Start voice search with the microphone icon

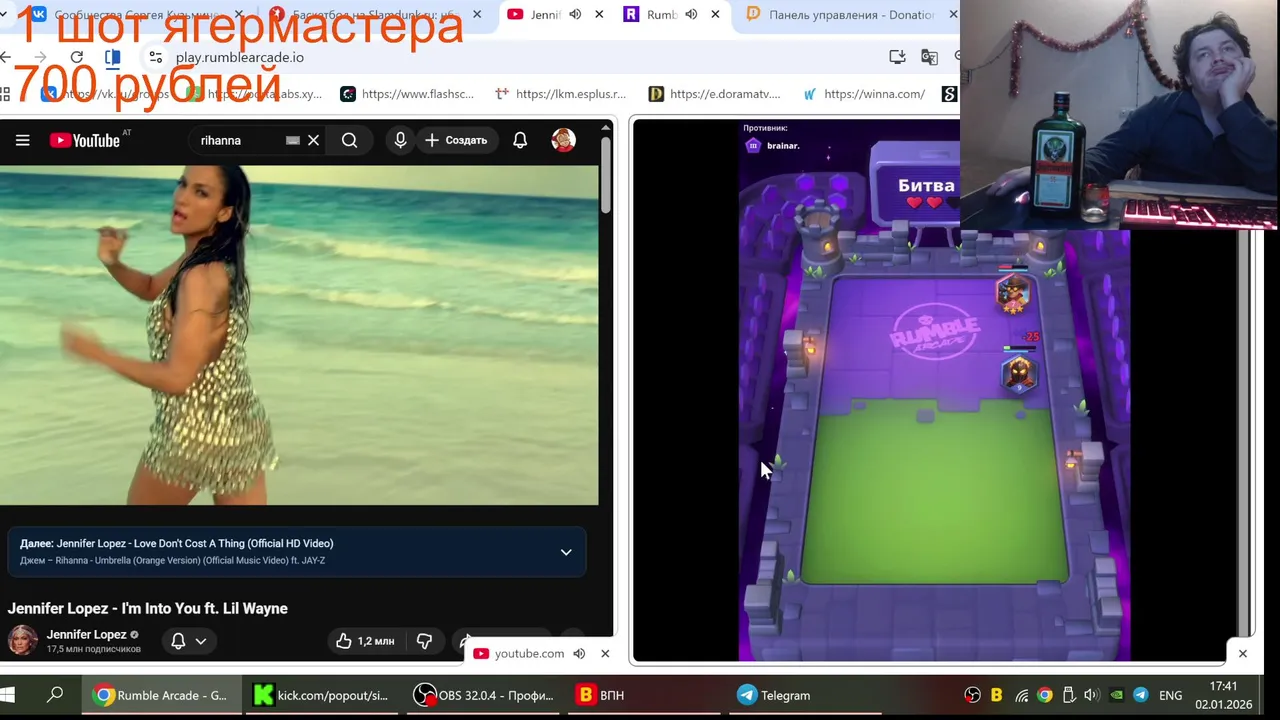pyautogui.click(x=400, y=140)
